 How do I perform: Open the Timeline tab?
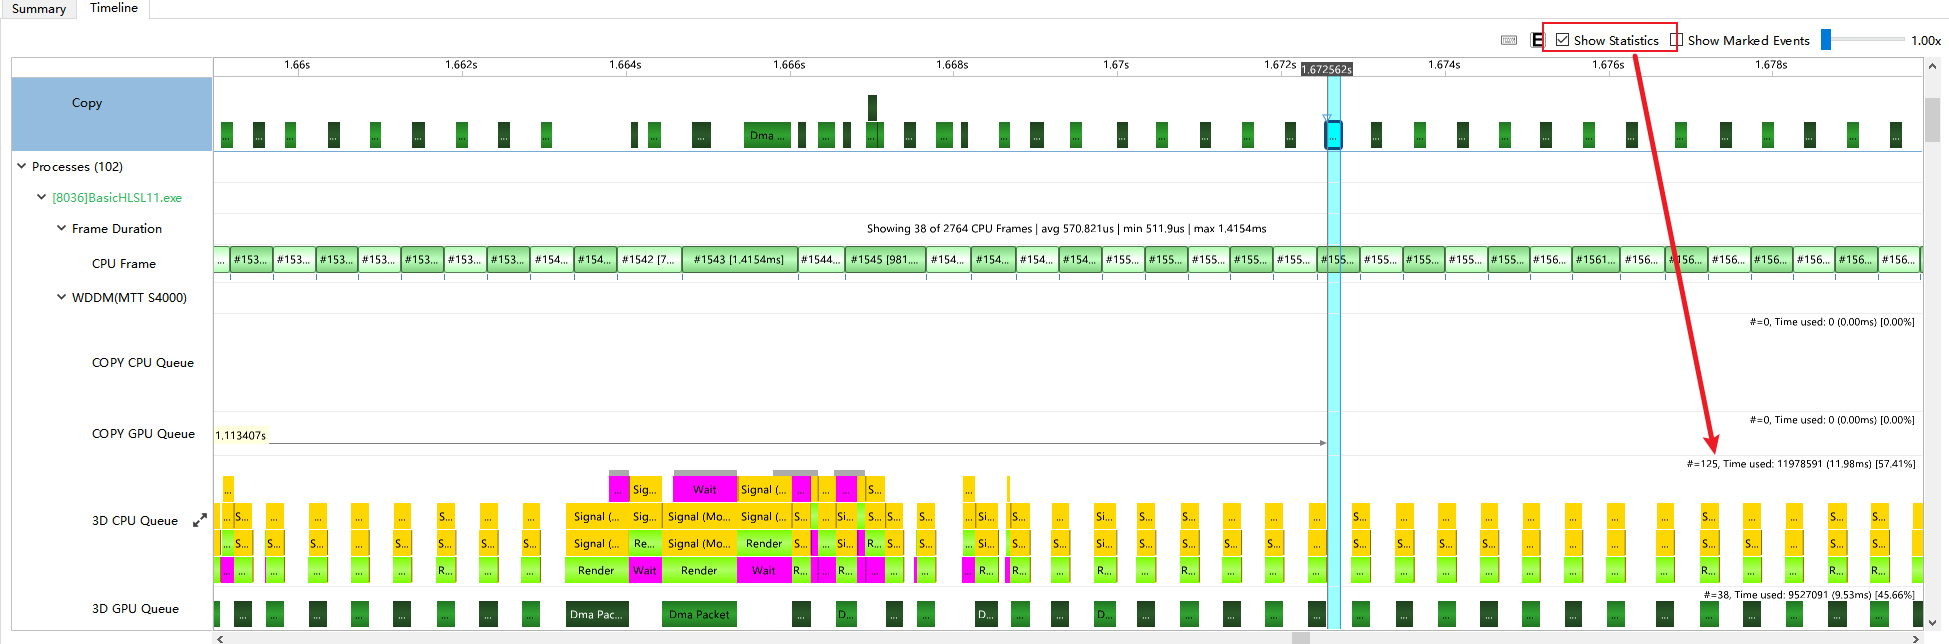(114, 8)
